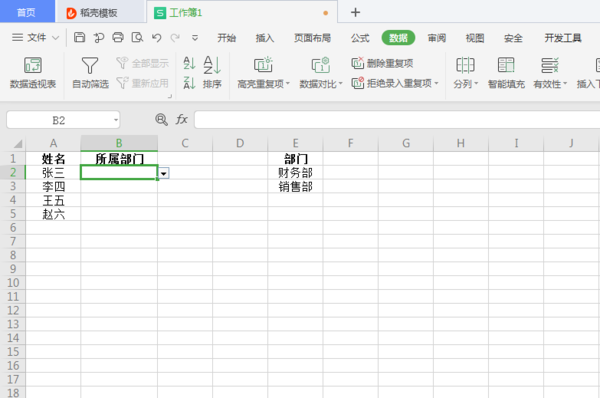Open the Security (安全) tab
600x398 pixels.
513,38
